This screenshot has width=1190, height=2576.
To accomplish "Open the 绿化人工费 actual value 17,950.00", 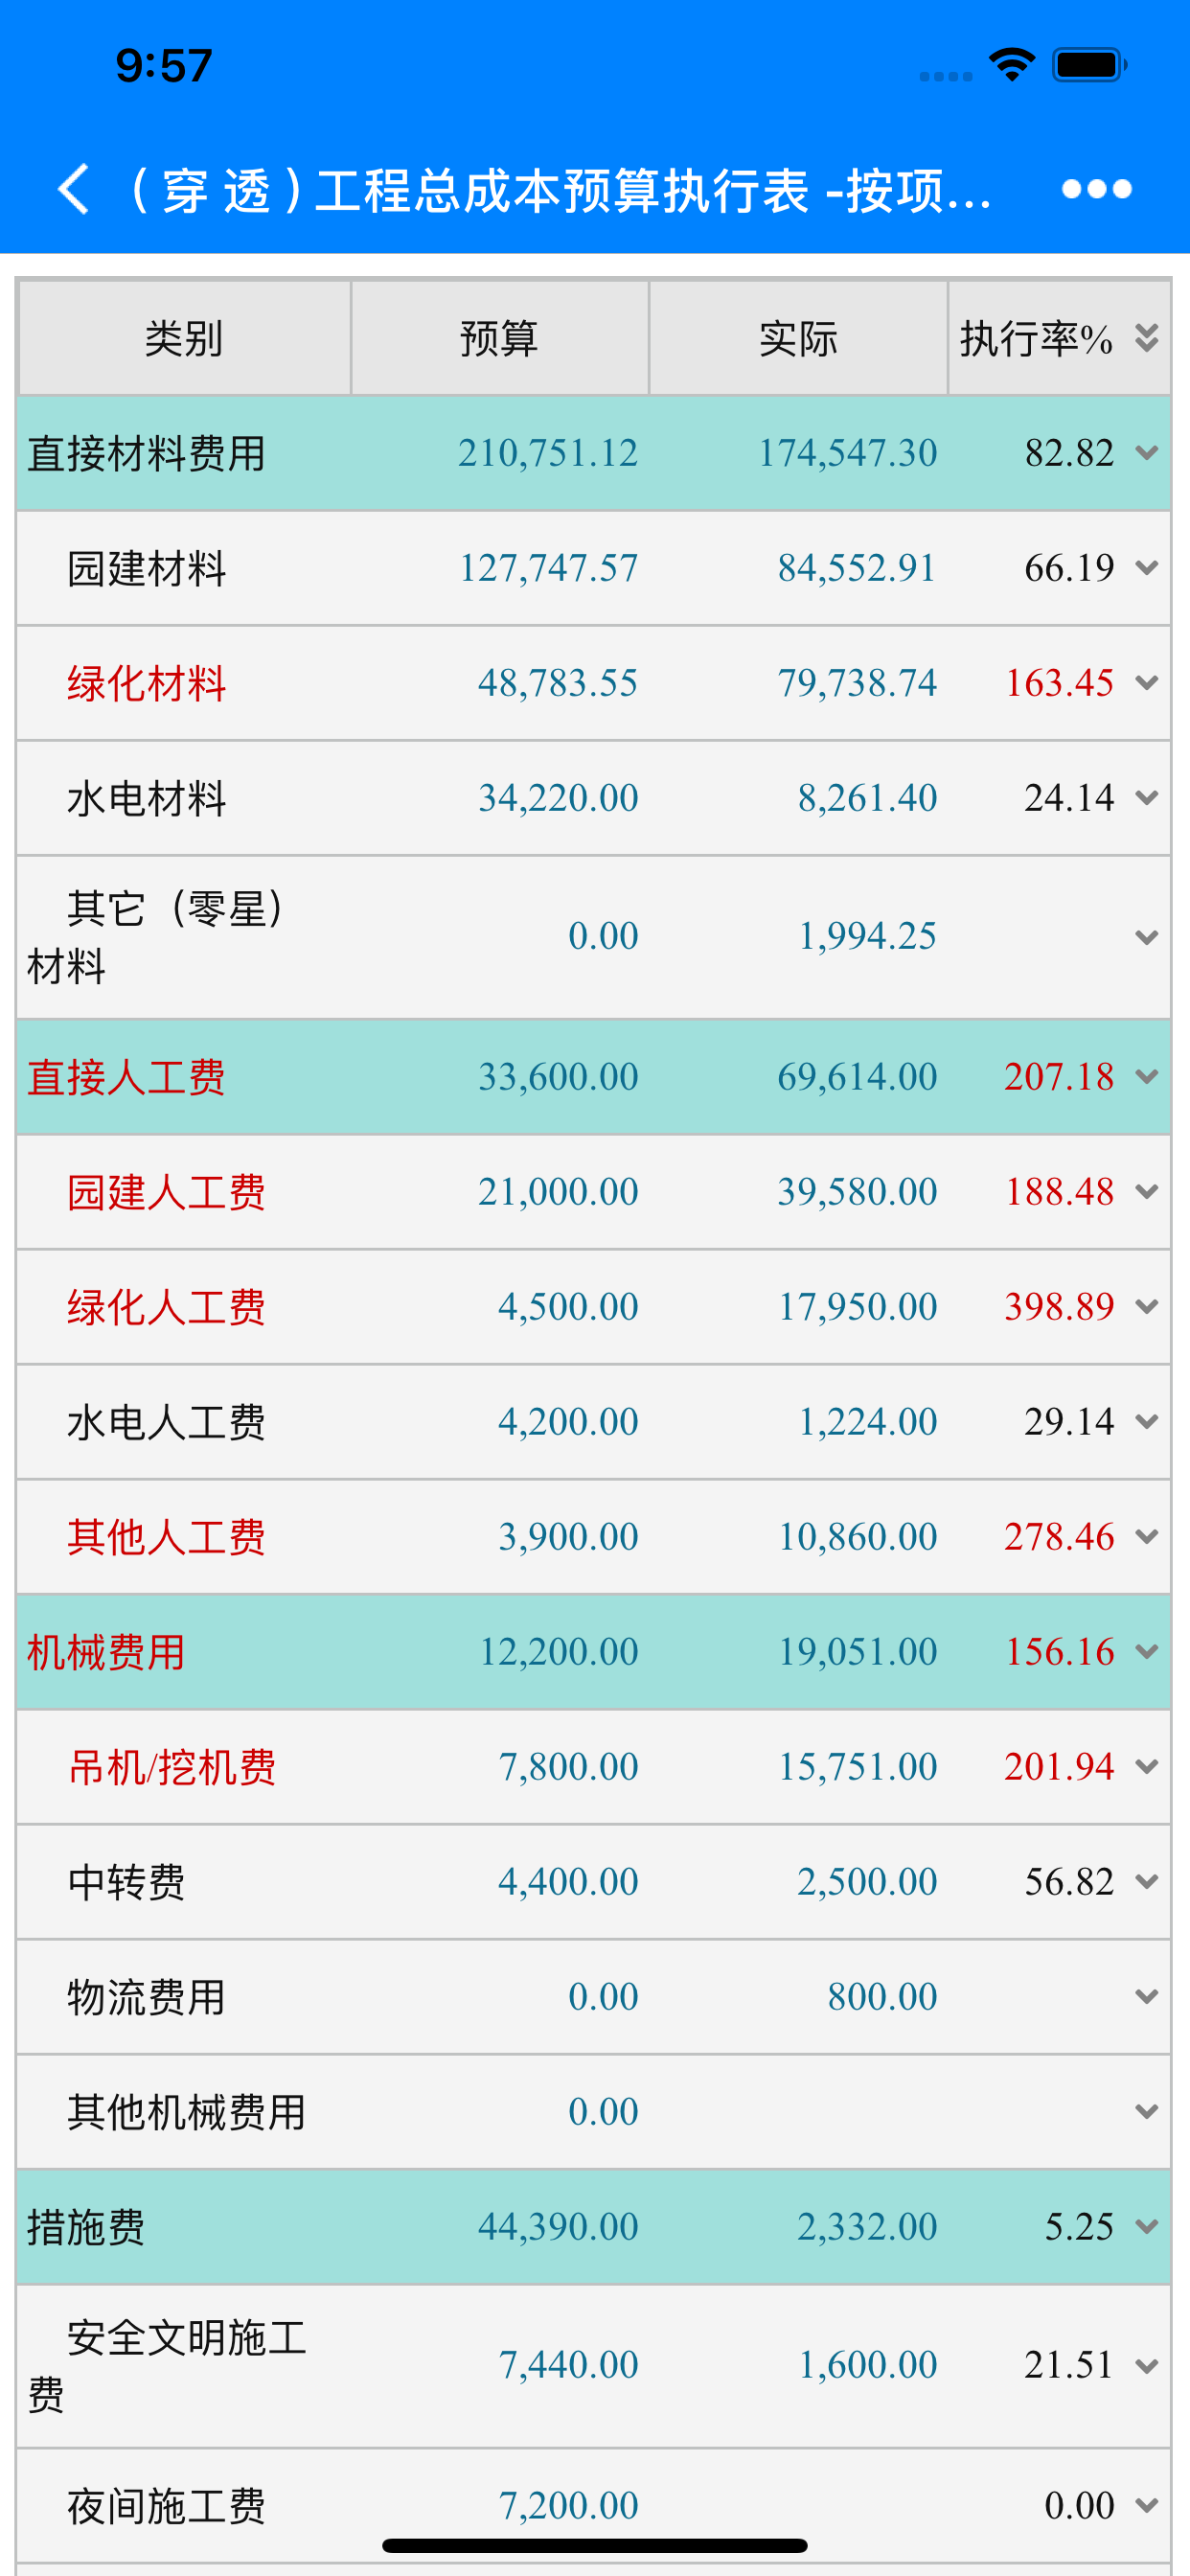I will click(857, 1307).
